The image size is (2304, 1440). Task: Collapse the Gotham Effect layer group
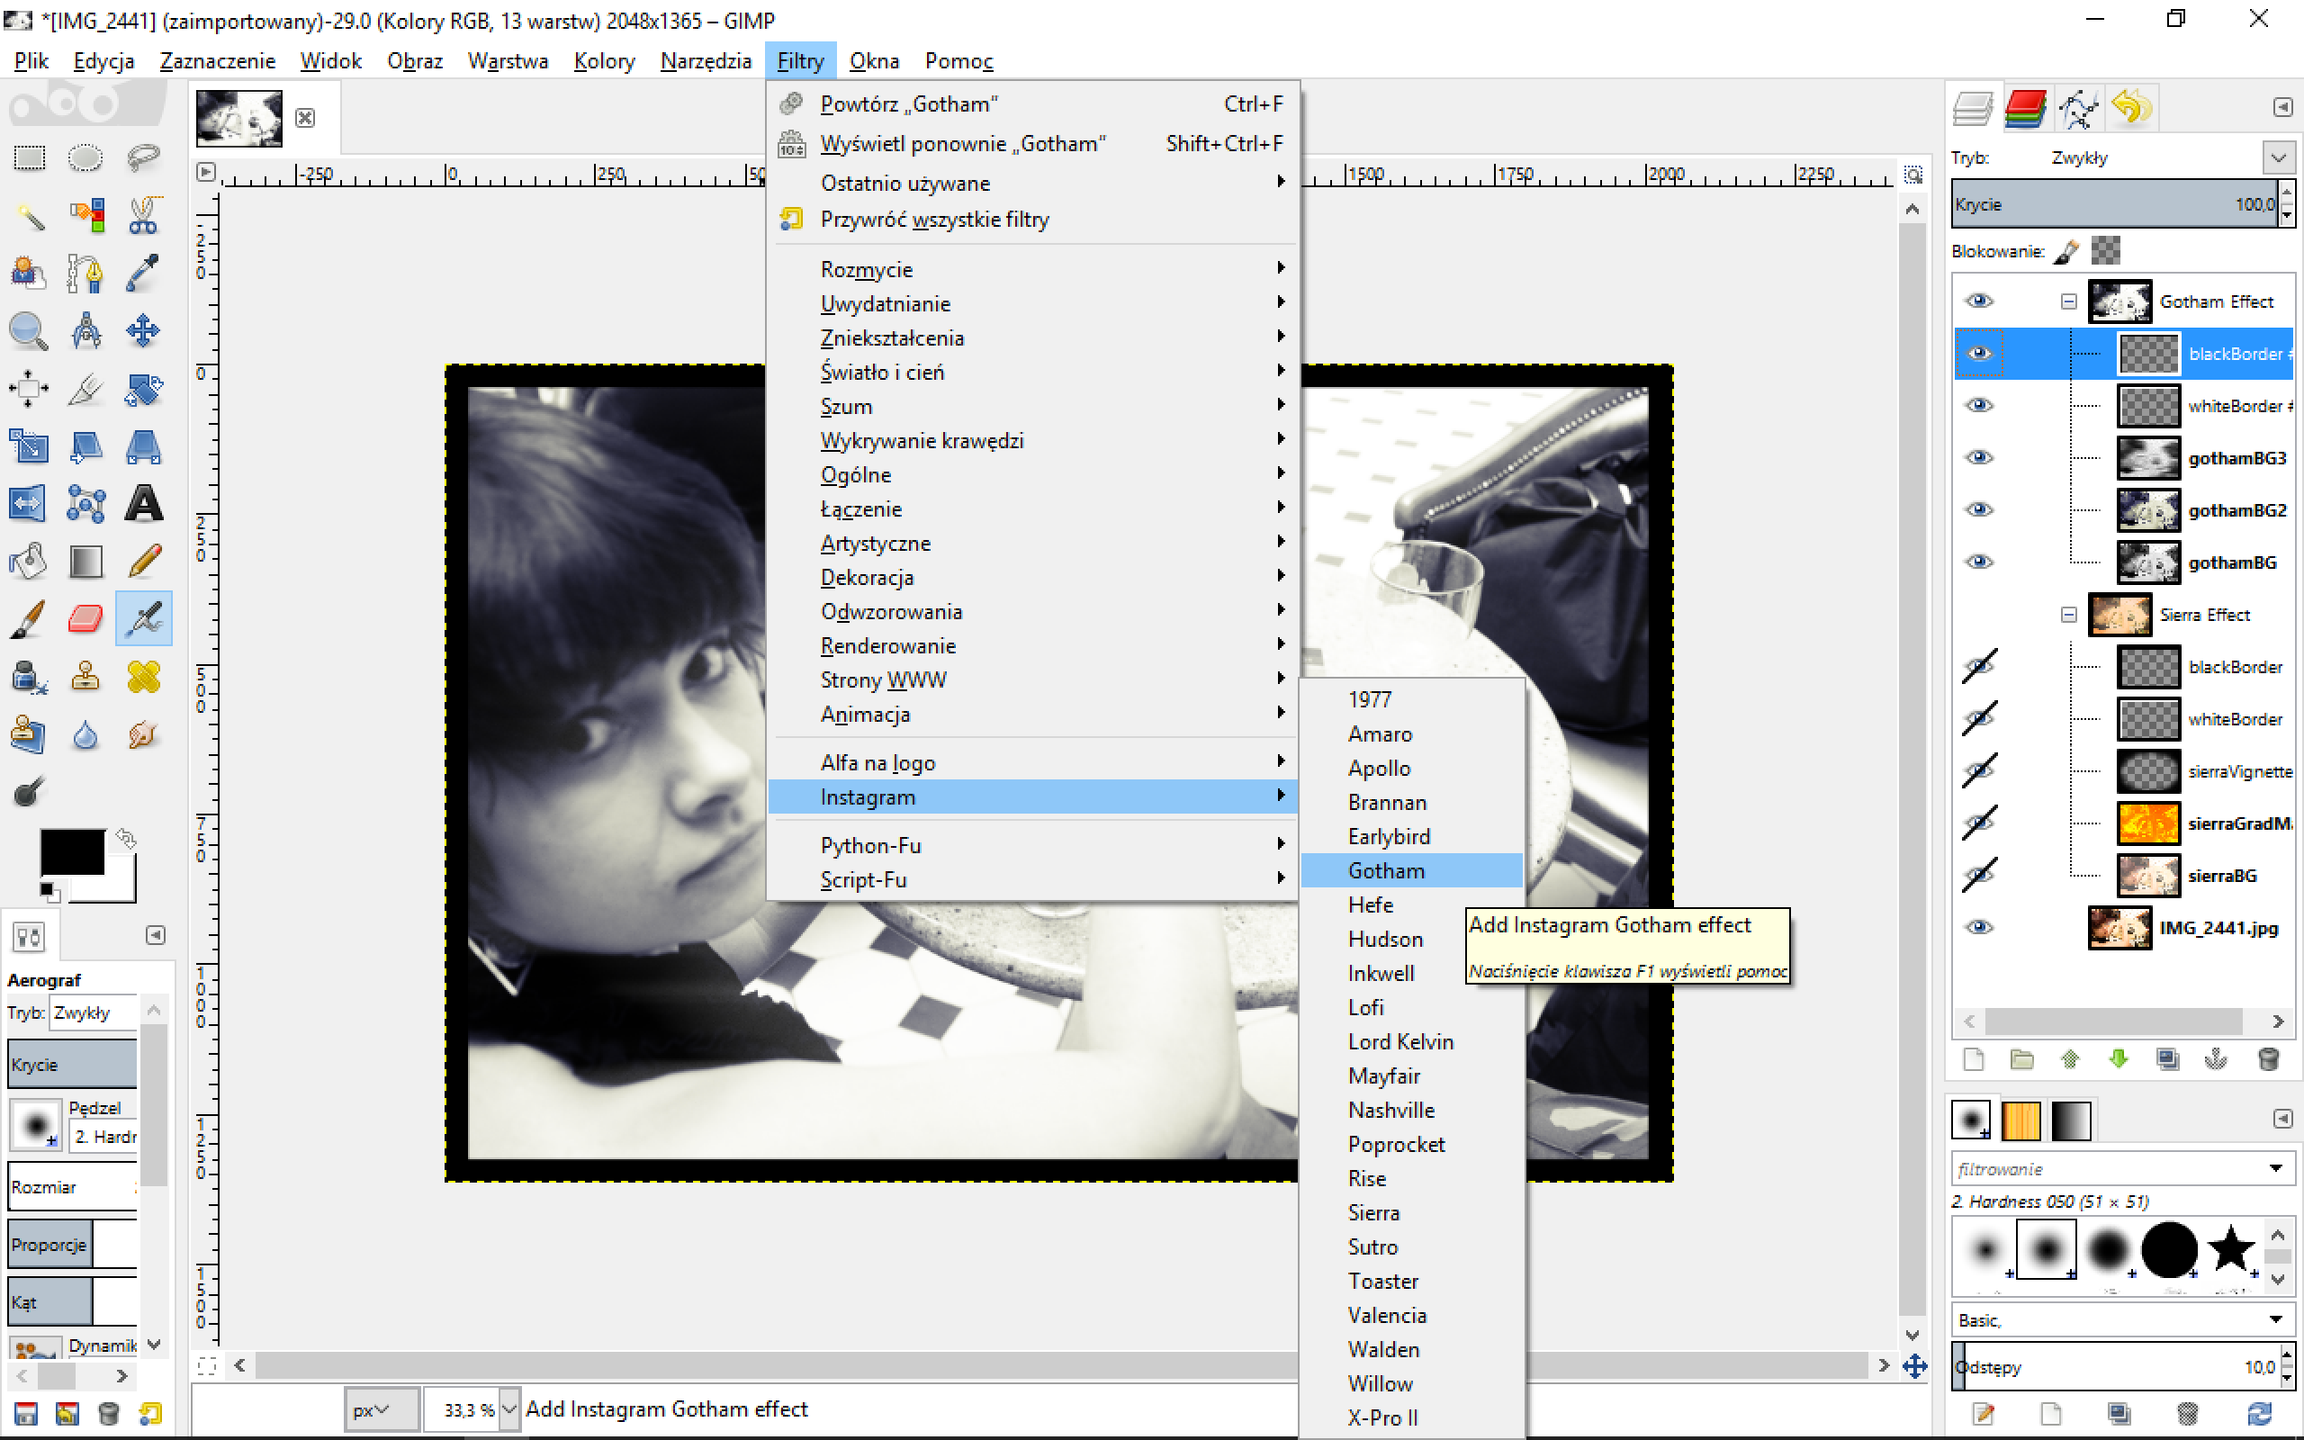coord(2069,301)
